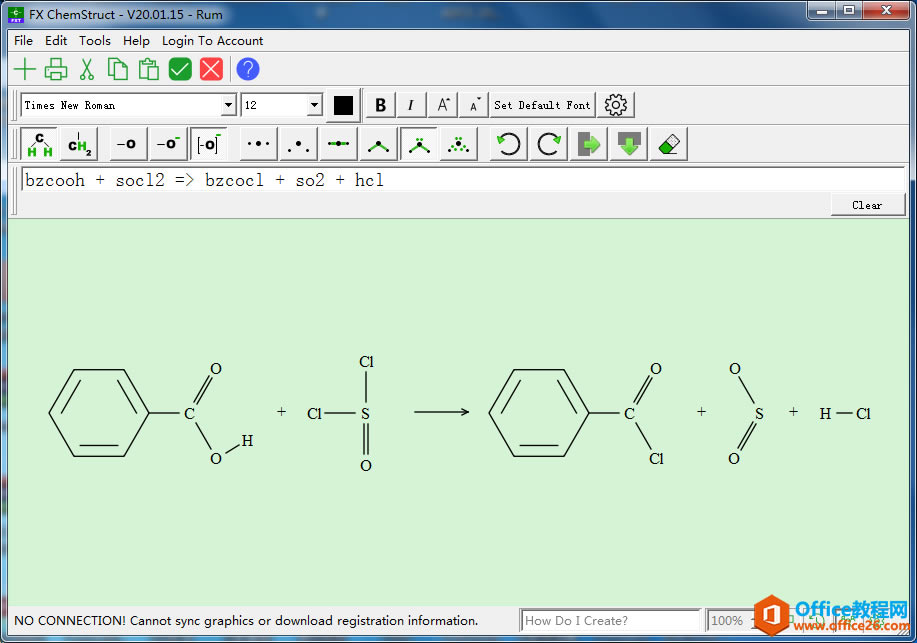Click the green down-arrow insert icon

click(x=629, y=144)
